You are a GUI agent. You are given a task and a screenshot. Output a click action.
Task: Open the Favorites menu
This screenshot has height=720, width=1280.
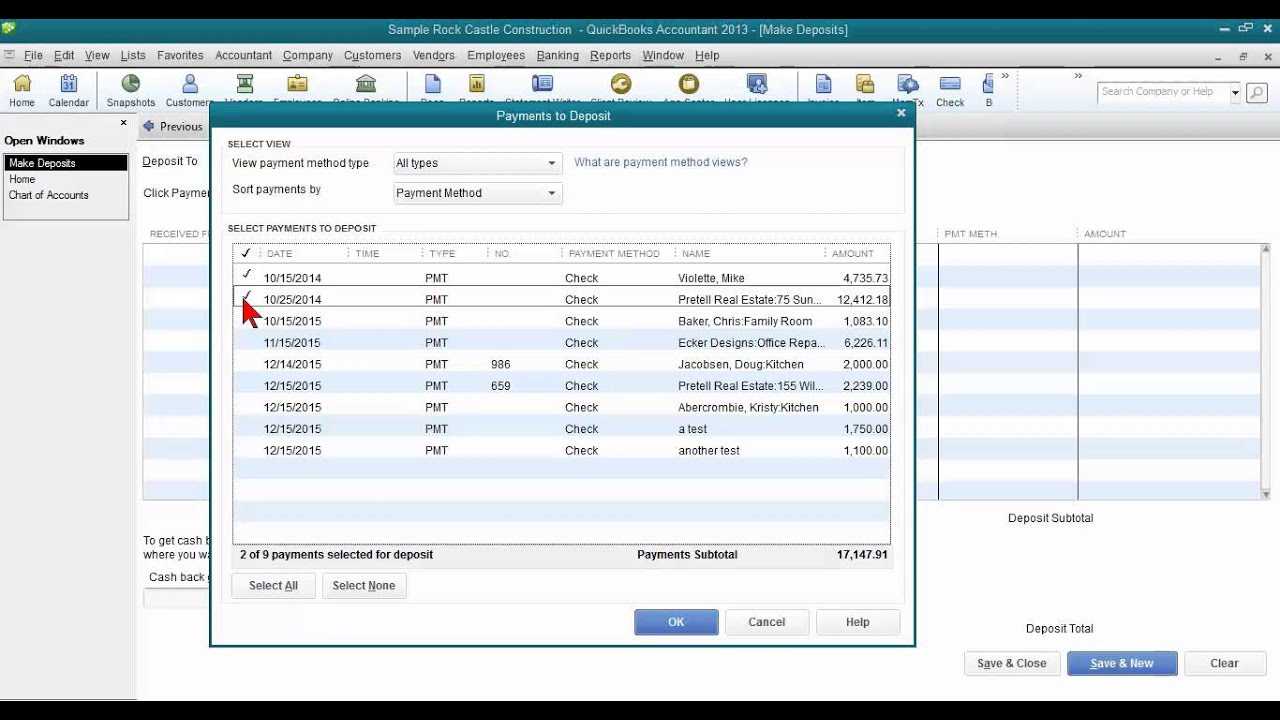point(180,55)
